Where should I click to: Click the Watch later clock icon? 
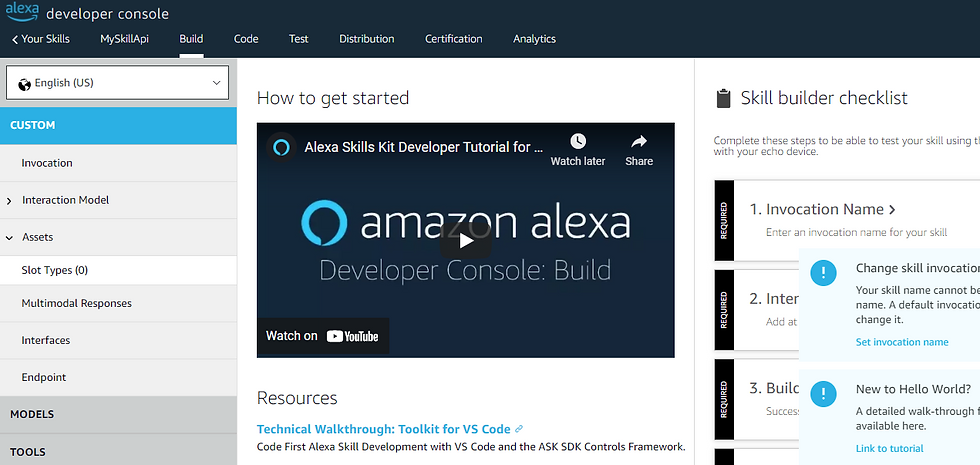(x=578, y=141)
